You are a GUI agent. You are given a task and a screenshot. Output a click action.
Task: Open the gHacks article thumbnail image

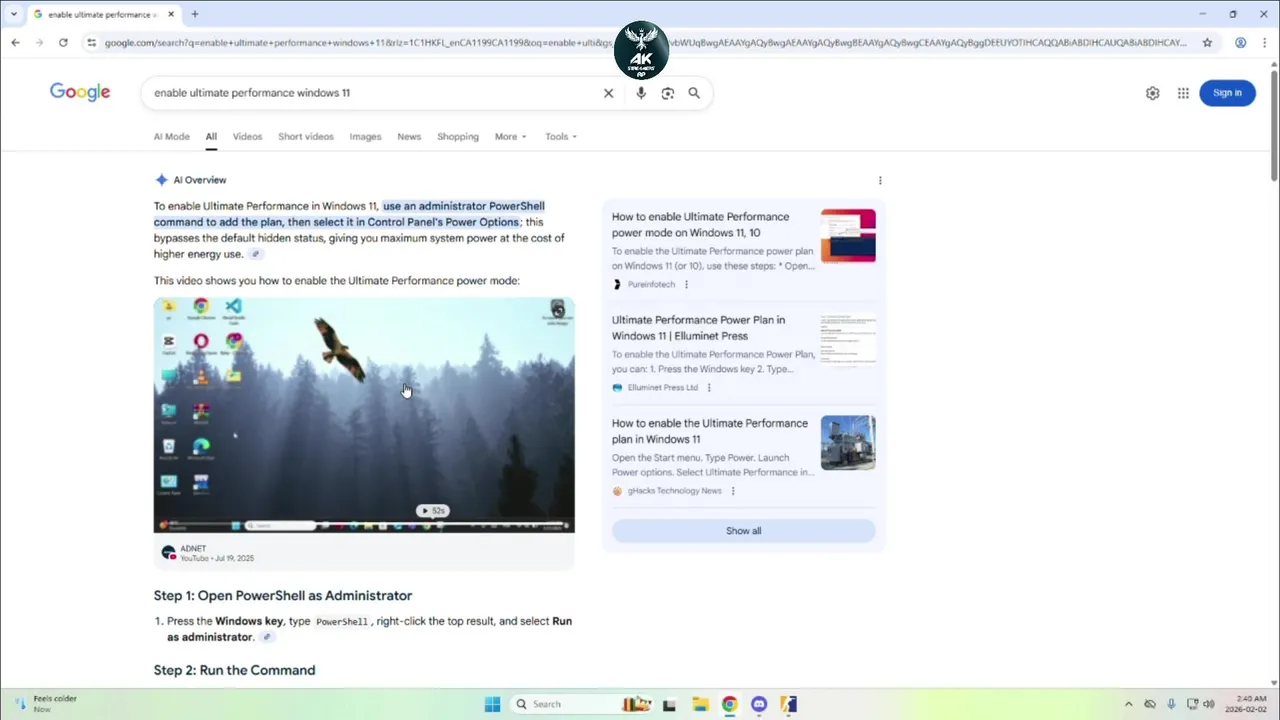click(848, 443)
